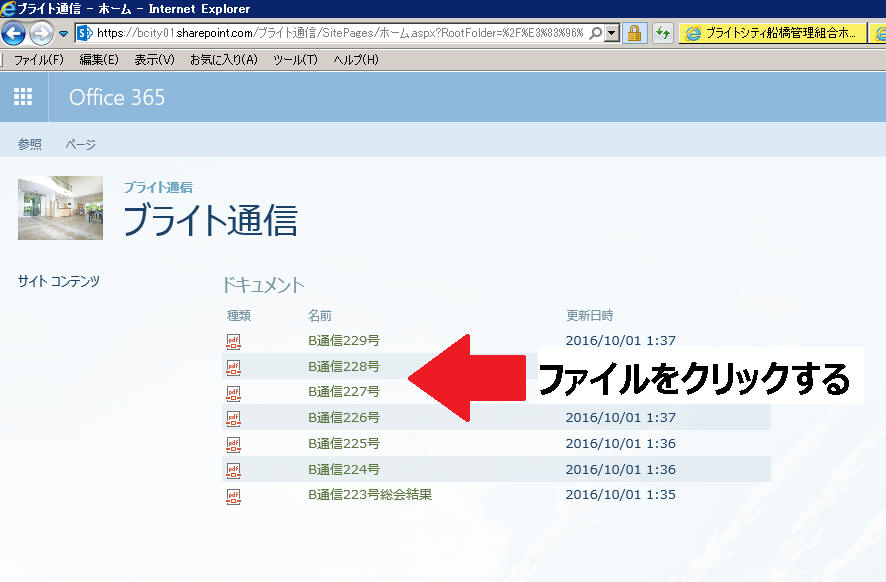The height and width of the screenshot is (582, 886).
Task: Click the small ブライト通信 breadcrumb link
Action: pos(158,187)
